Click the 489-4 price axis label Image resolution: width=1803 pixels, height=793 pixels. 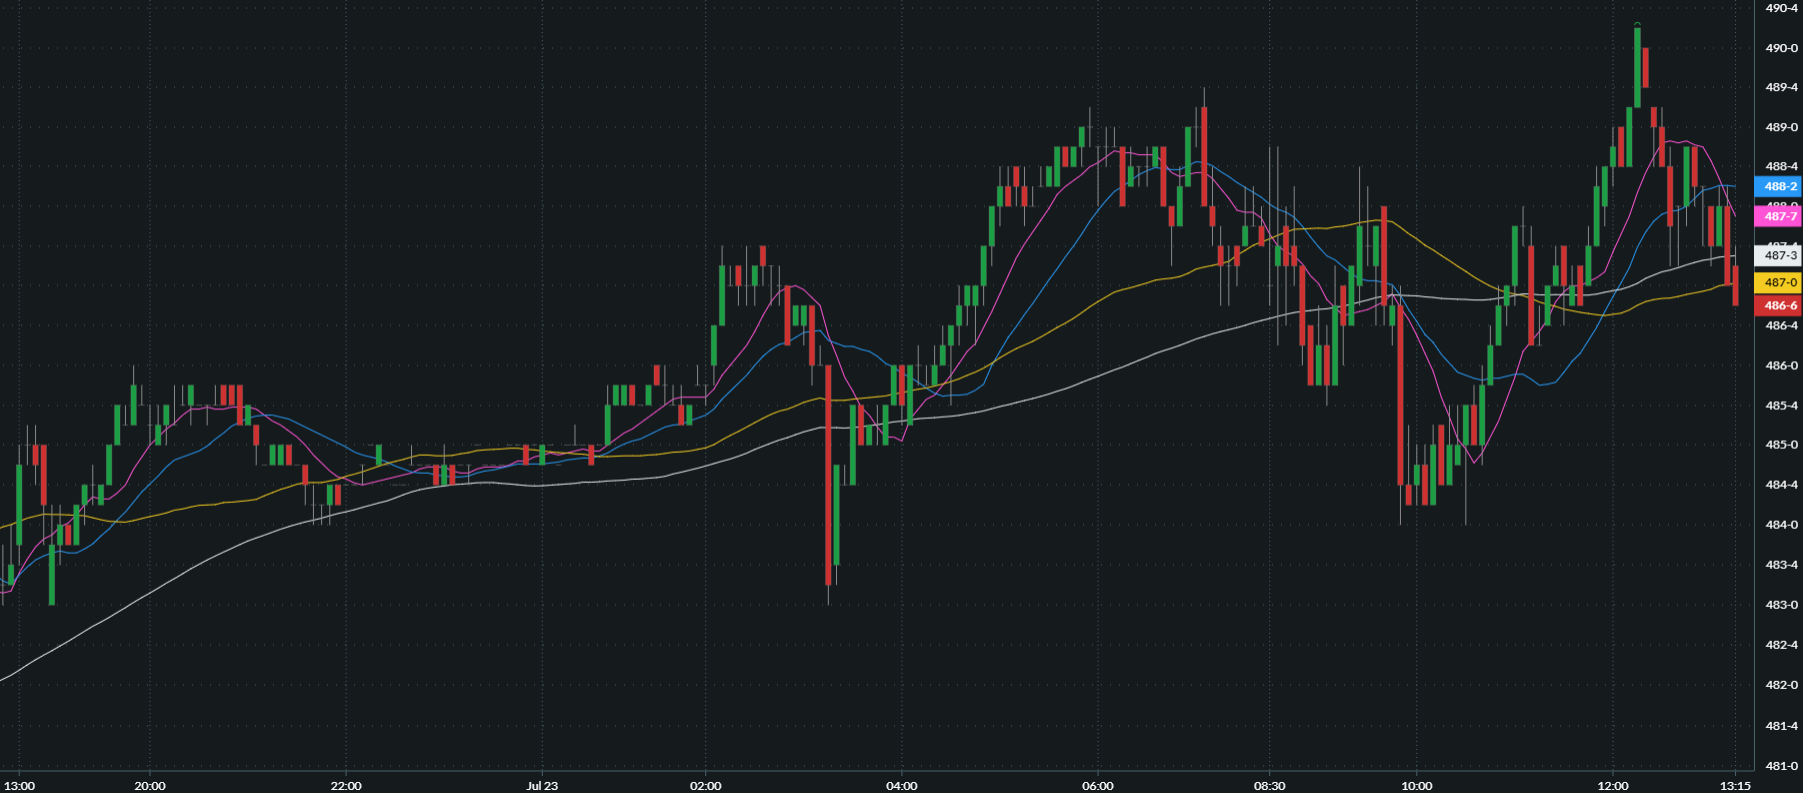[x=1781, y=87]
